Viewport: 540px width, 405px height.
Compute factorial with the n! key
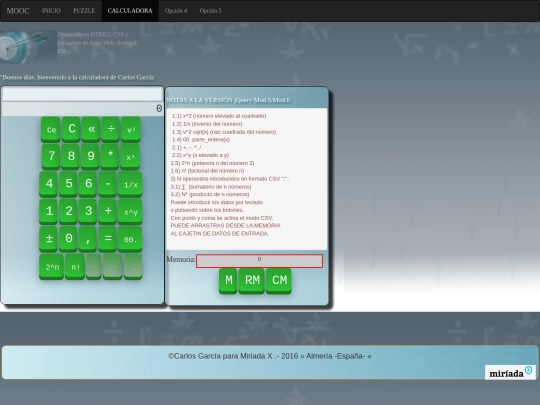coord(75,267)
